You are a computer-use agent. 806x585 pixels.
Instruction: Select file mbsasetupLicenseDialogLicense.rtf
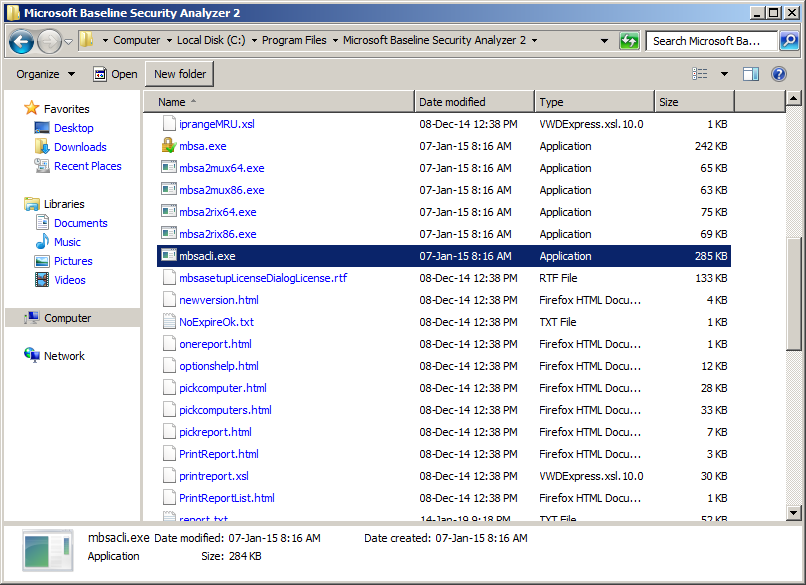click(x=262, y=278)
